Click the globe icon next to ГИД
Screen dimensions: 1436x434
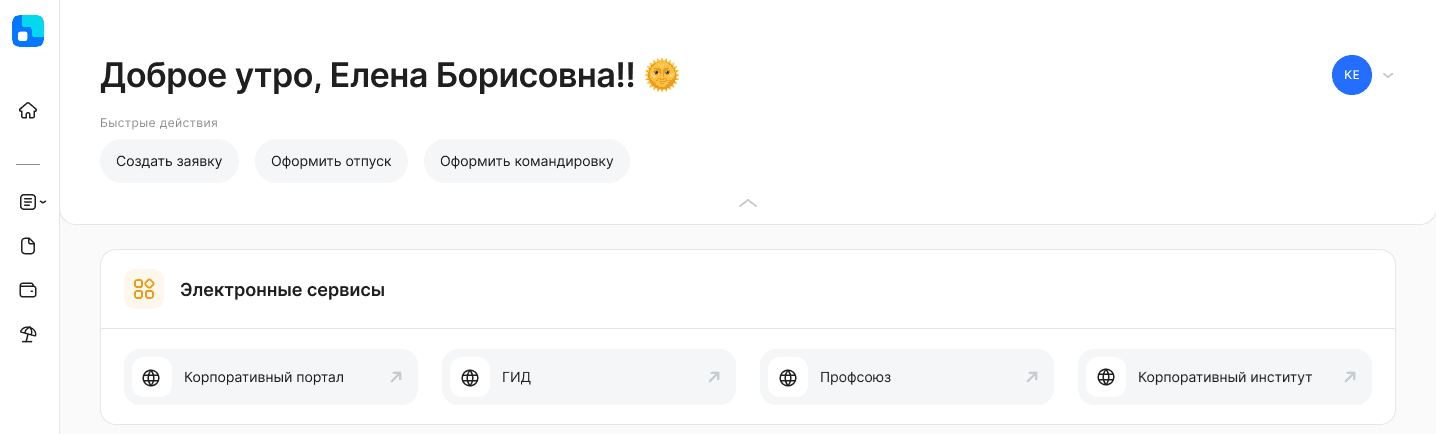pos(470,377)
